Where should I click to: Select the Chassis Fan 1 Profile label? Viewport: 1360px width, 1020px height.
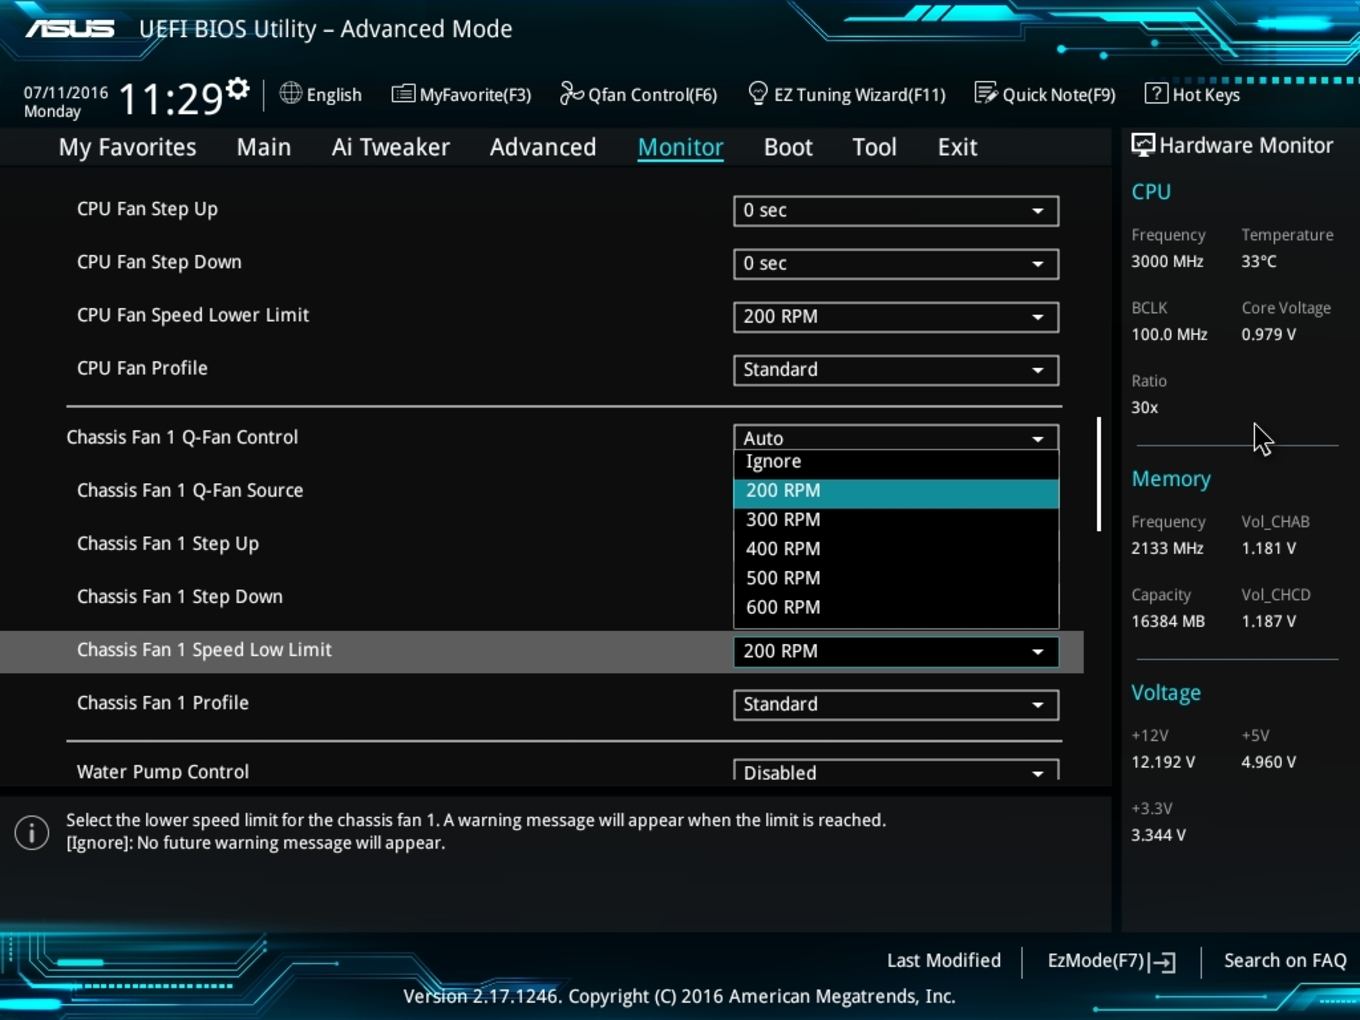(163, 703)
